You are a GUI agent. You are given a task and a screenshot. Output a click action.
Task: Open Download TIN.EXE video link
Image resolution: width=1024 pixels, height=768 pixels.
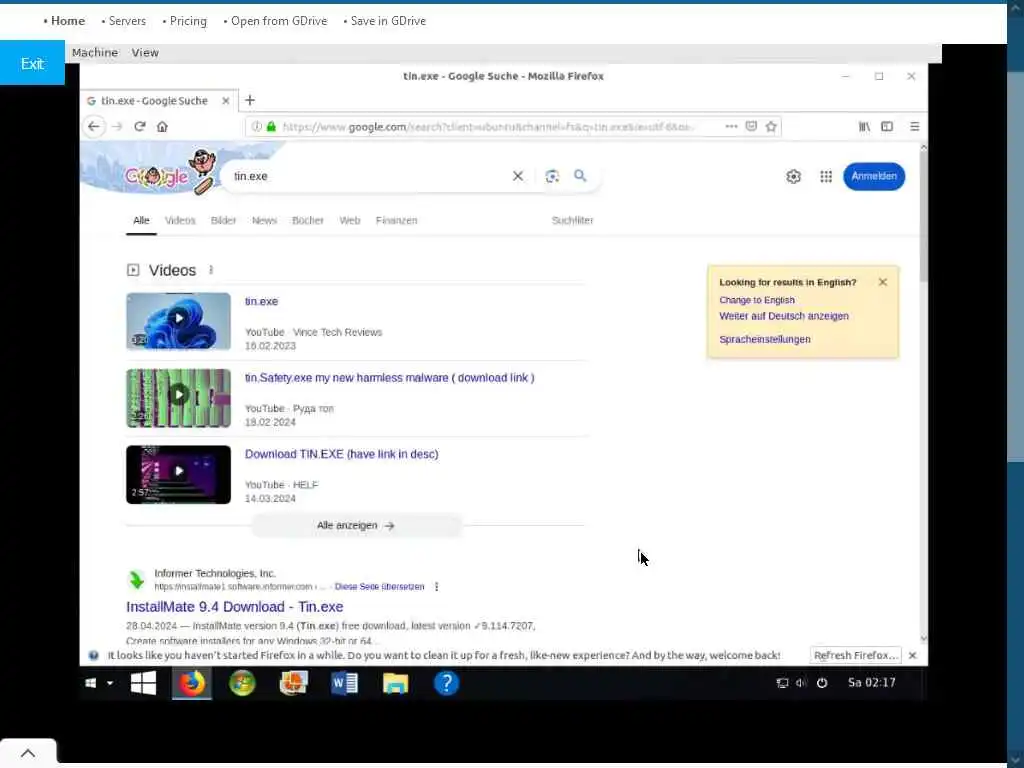coord(342,455)
